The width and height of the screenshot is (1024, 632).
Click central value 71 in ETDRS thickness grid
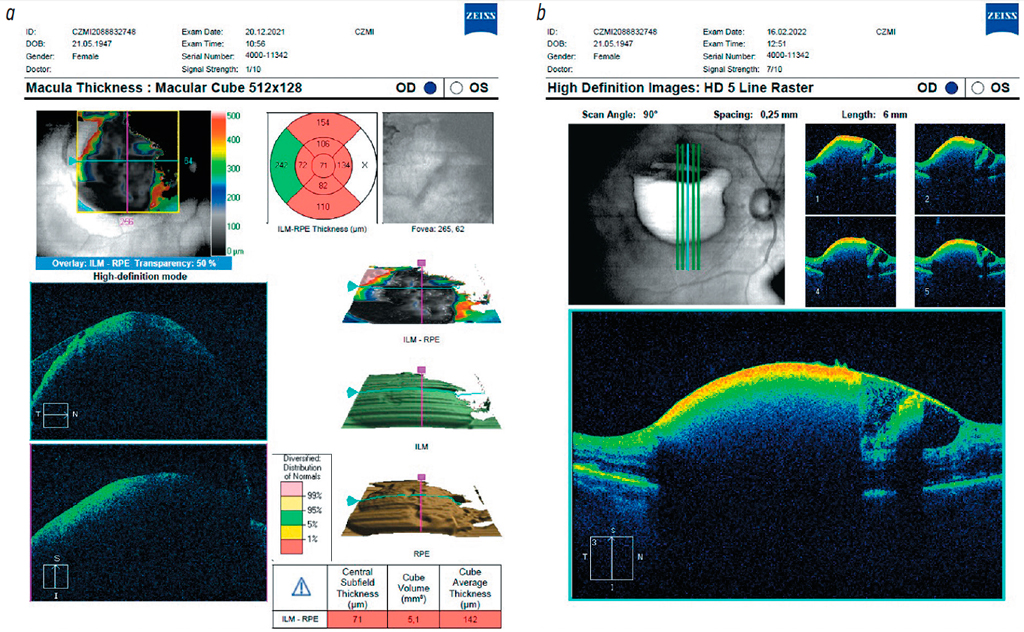coord(322,164)
